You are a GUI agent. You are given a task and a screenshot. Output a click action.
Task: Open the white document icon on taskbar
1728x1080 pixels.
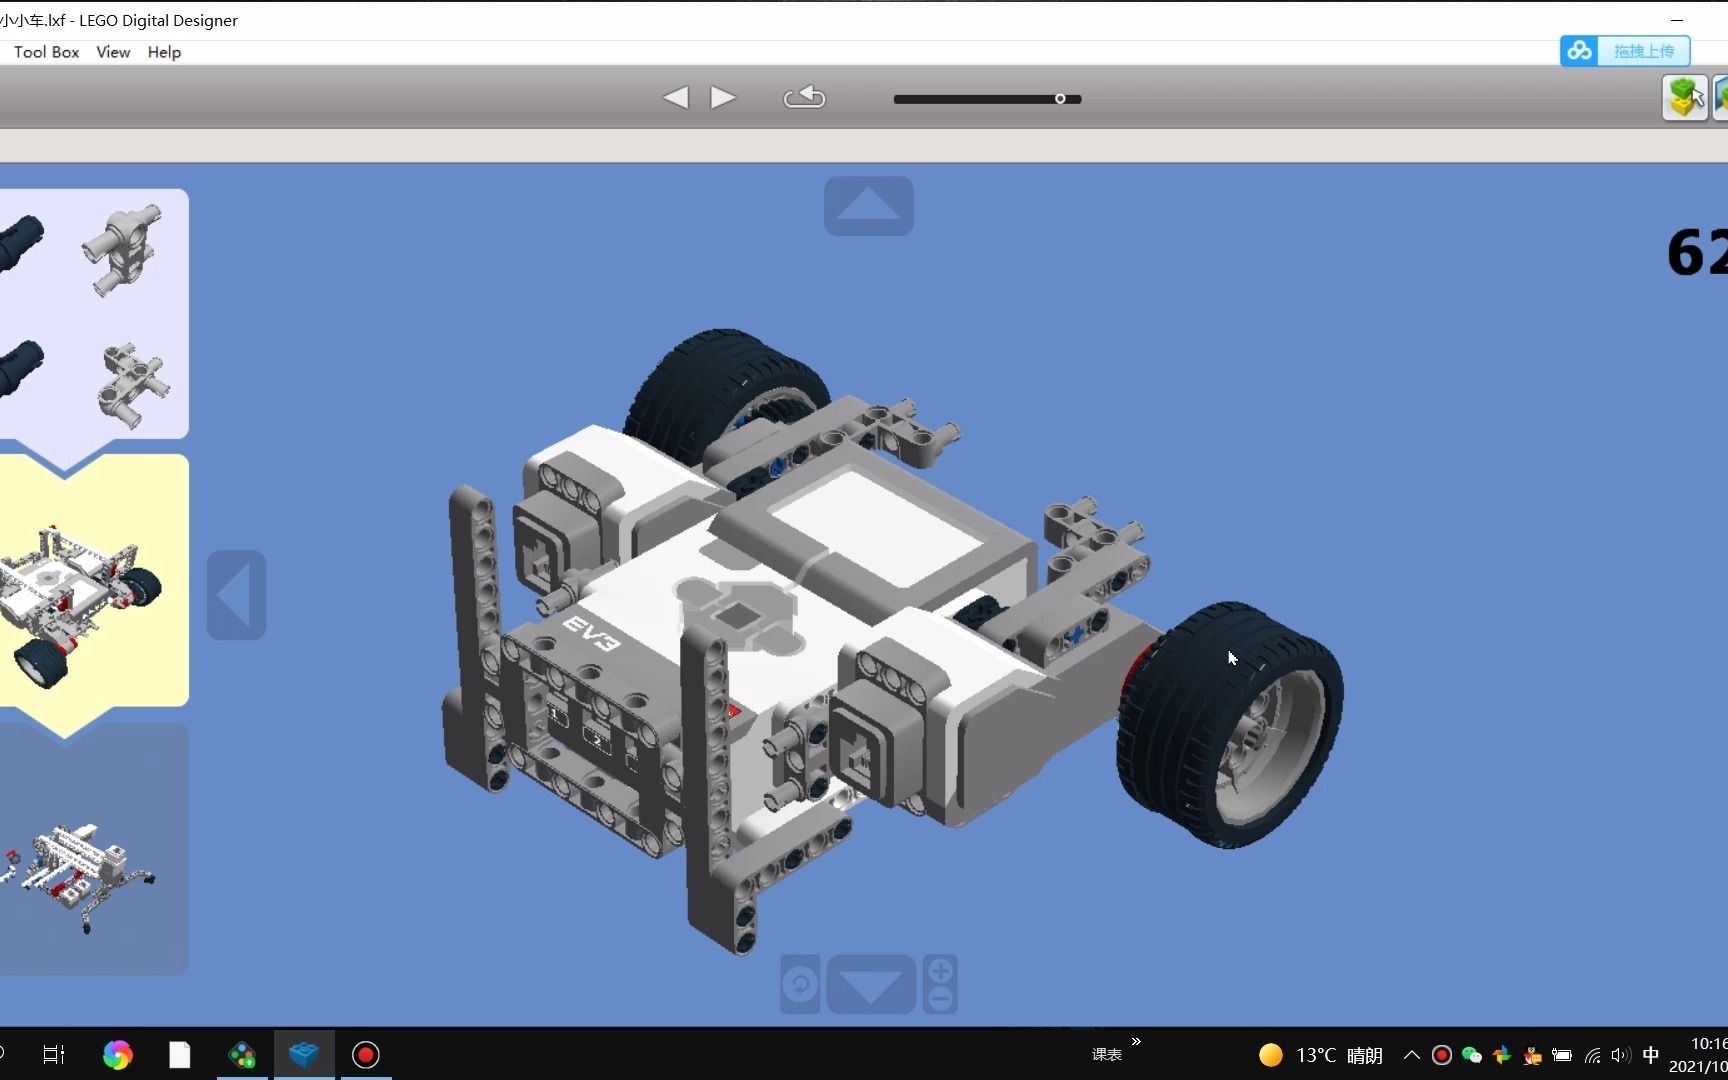coord(180,1055)
